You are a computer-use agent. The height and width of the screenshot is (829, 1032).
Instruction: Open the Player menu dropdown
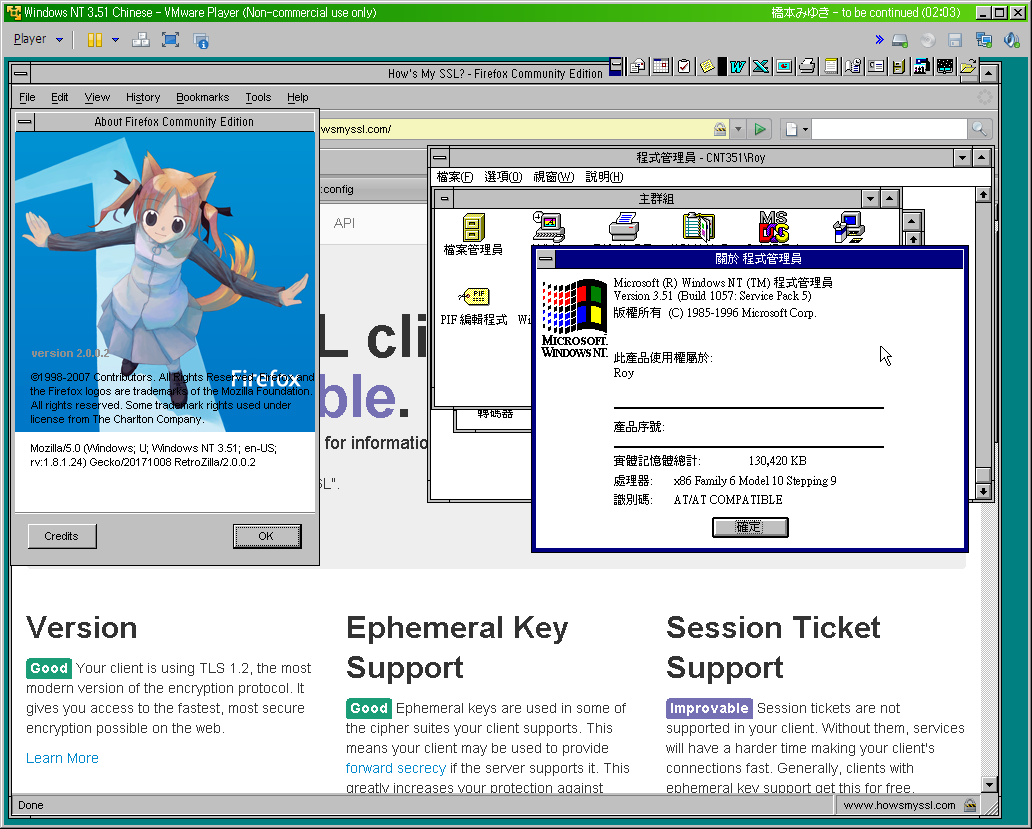[x=38, y=39]
